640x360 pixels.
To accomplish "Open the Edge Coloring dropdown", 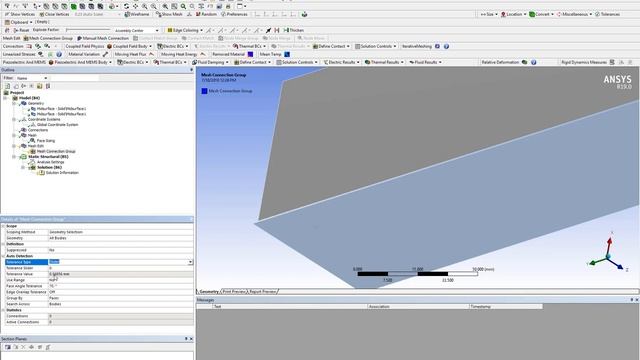I will 185,30.
